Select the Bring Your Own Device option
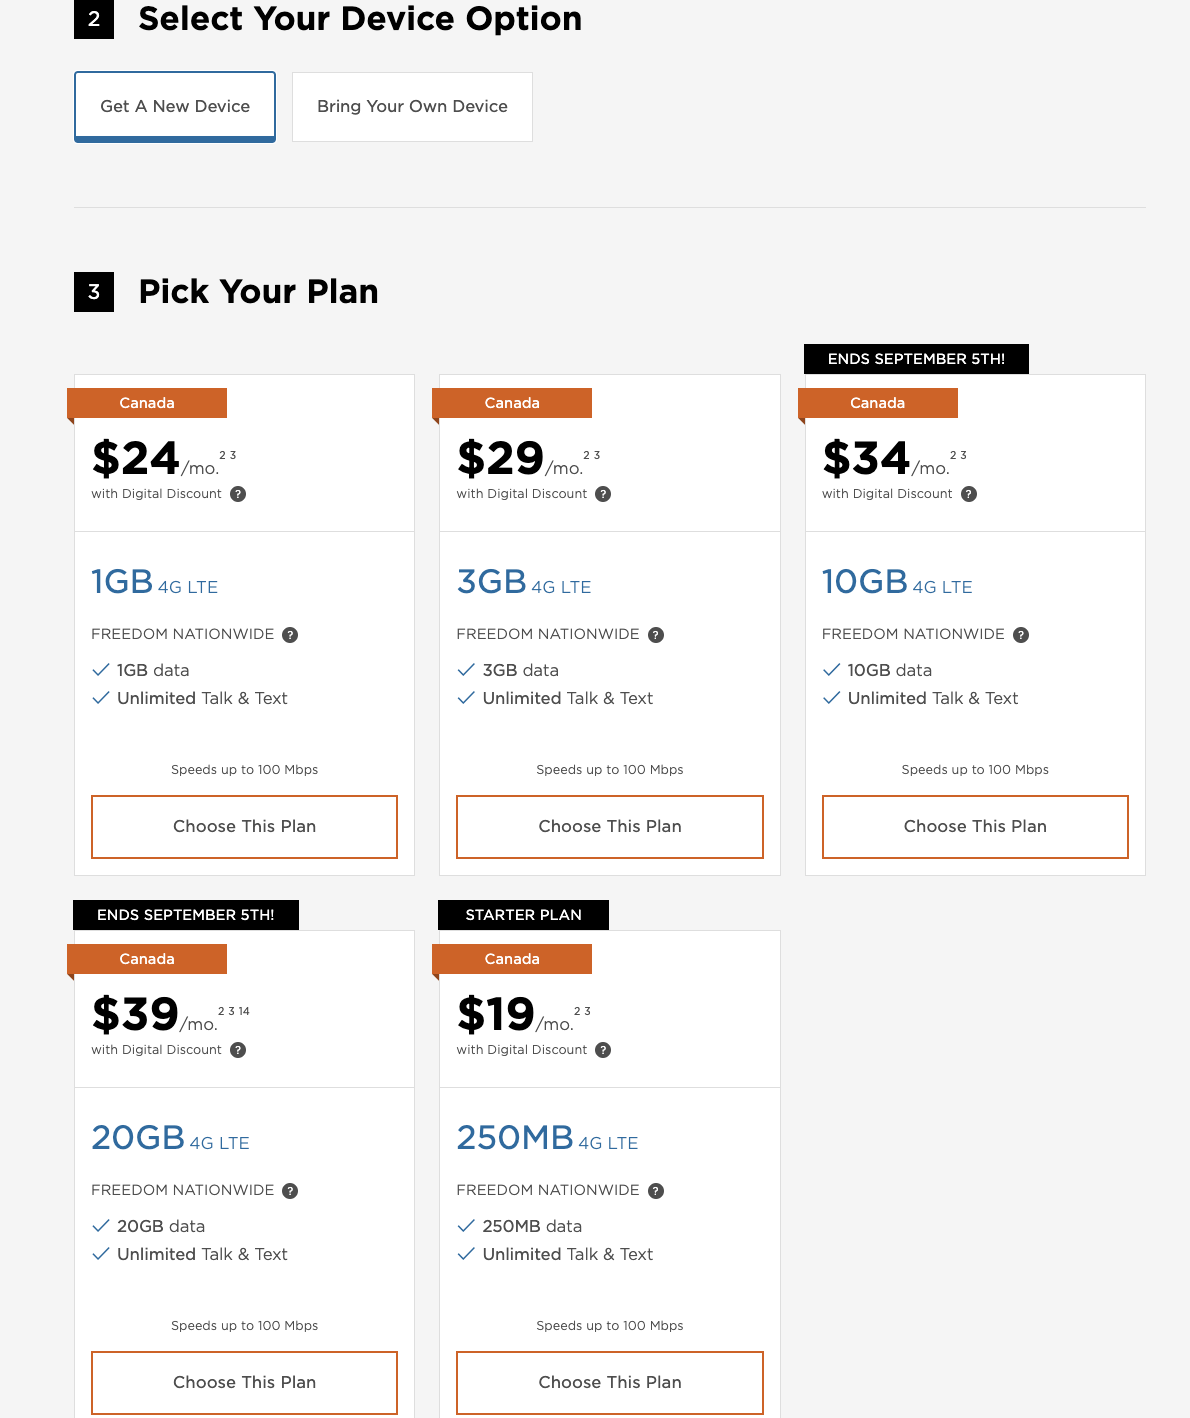This screenshot has width=1190, height=1418. tap(412, 106)
